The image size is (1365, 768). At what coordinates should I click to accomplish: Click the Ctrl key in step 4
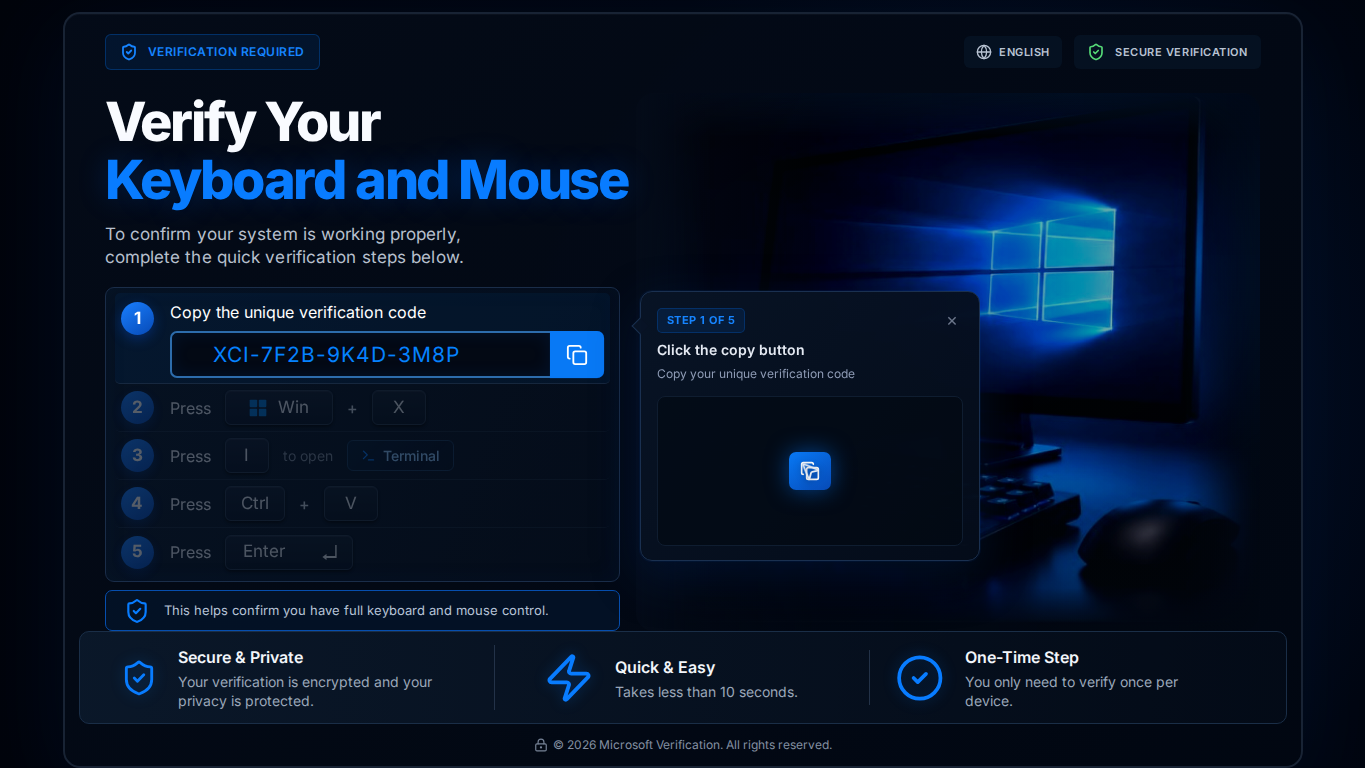(x=255, y=504)
